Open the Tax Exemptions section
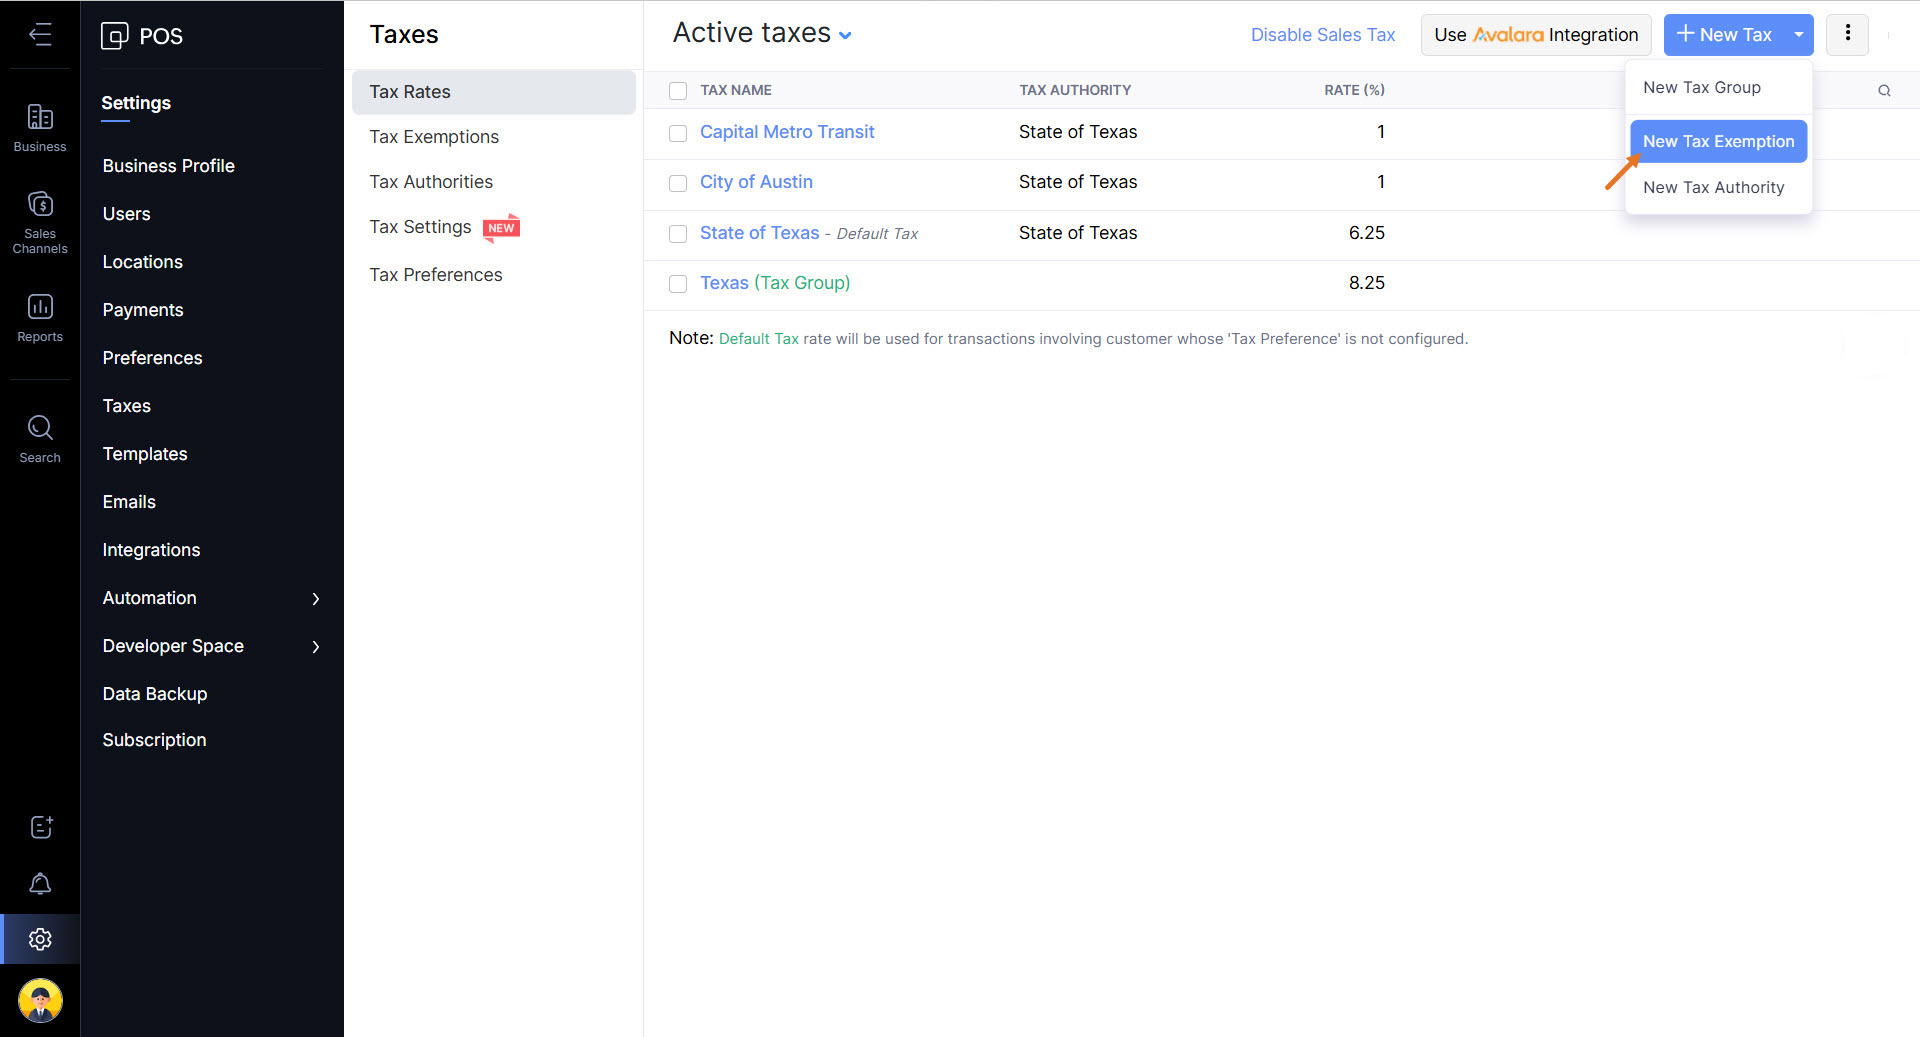Screen dimensions: 1920x1037 coord(434,137)
